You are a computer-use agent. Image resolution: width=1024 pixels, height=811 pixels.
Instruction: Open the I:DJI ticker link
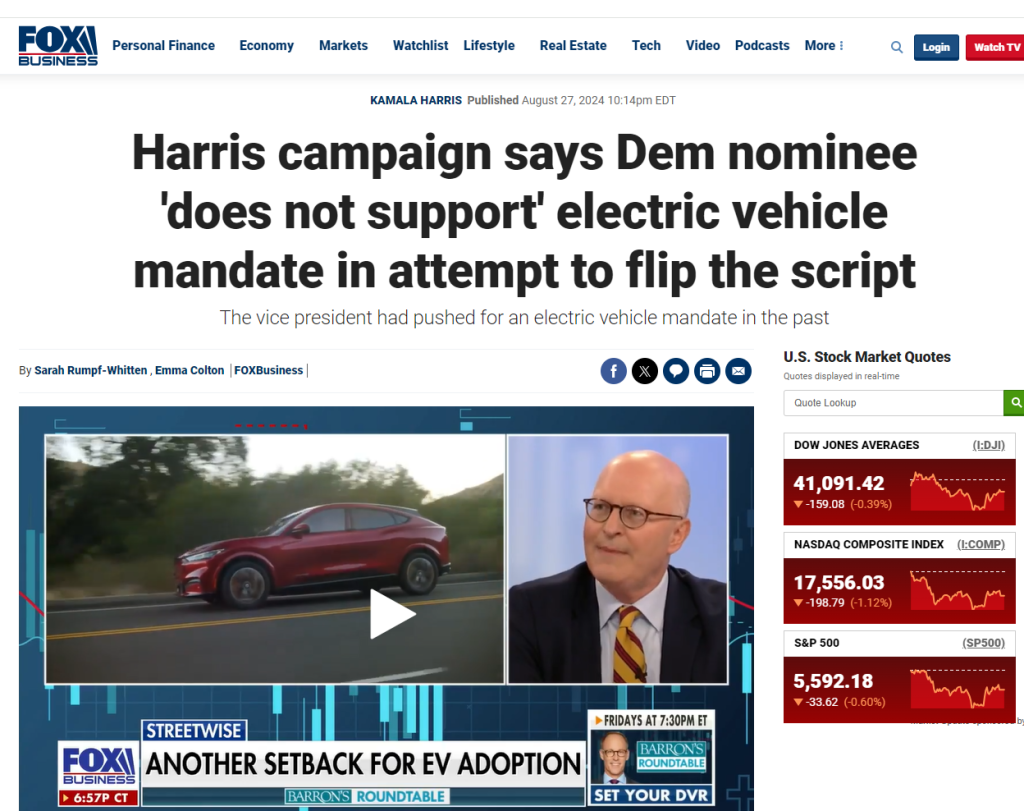(x=989, y=445)
